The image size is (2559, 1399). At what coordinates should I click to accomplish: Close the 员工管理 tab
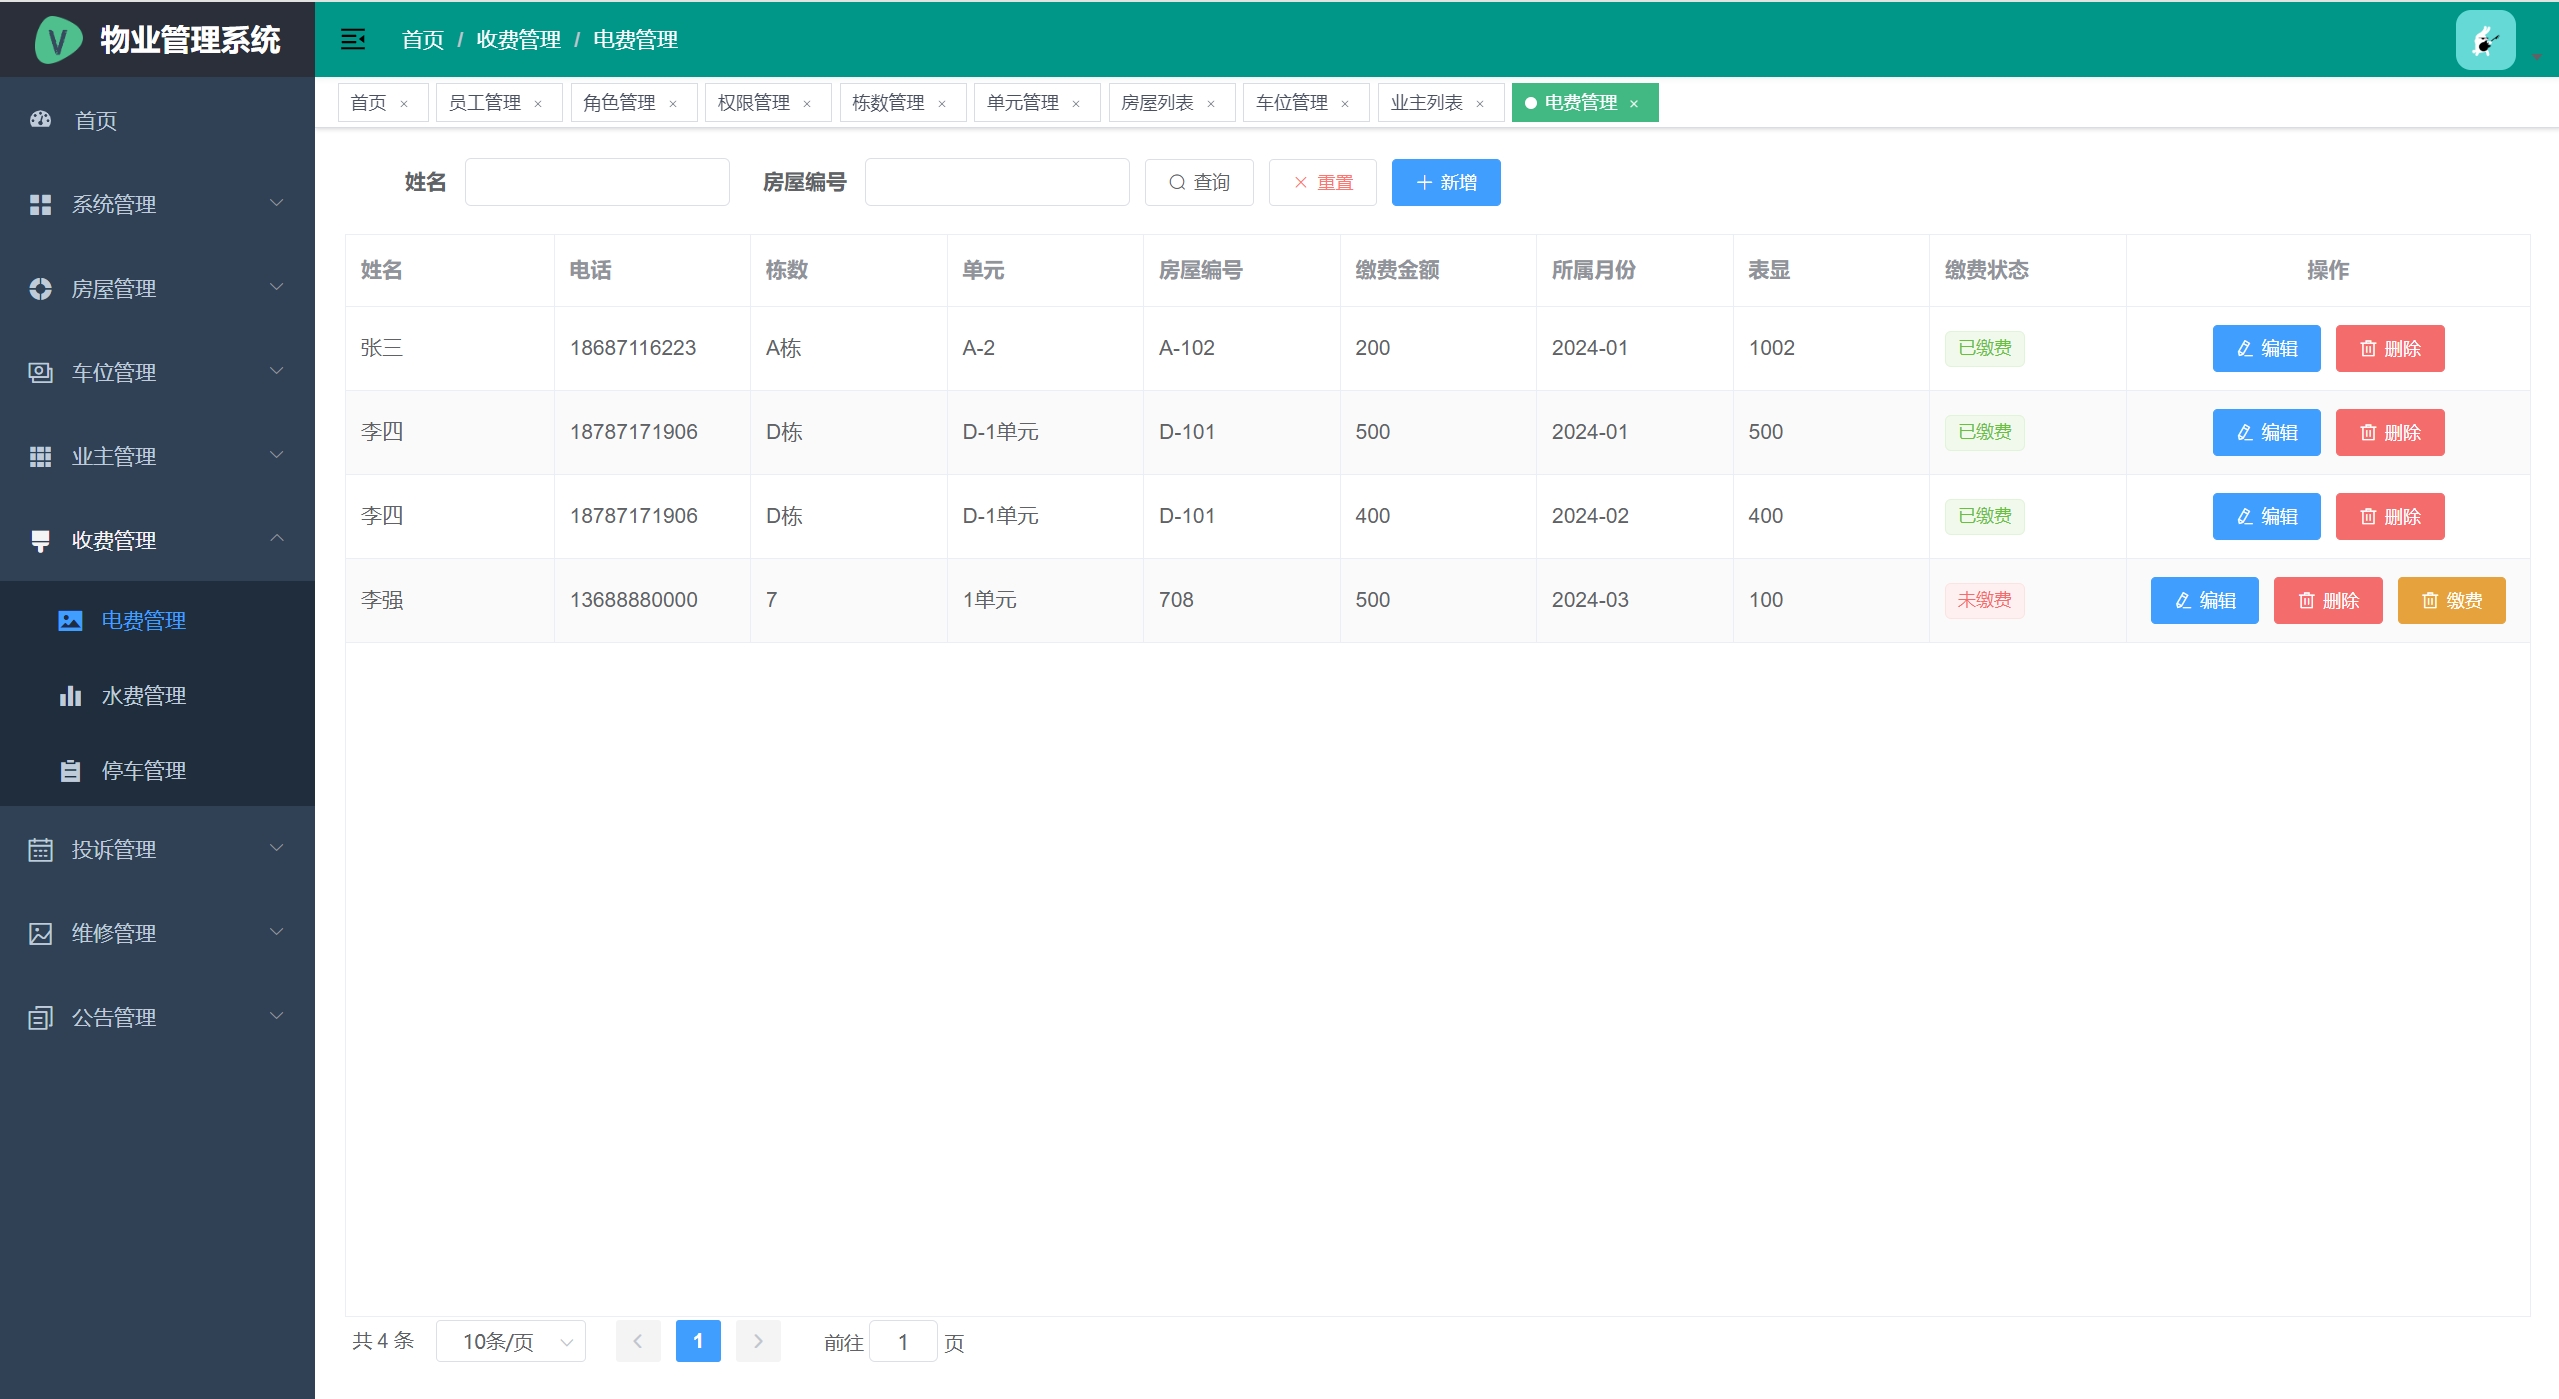538,104
